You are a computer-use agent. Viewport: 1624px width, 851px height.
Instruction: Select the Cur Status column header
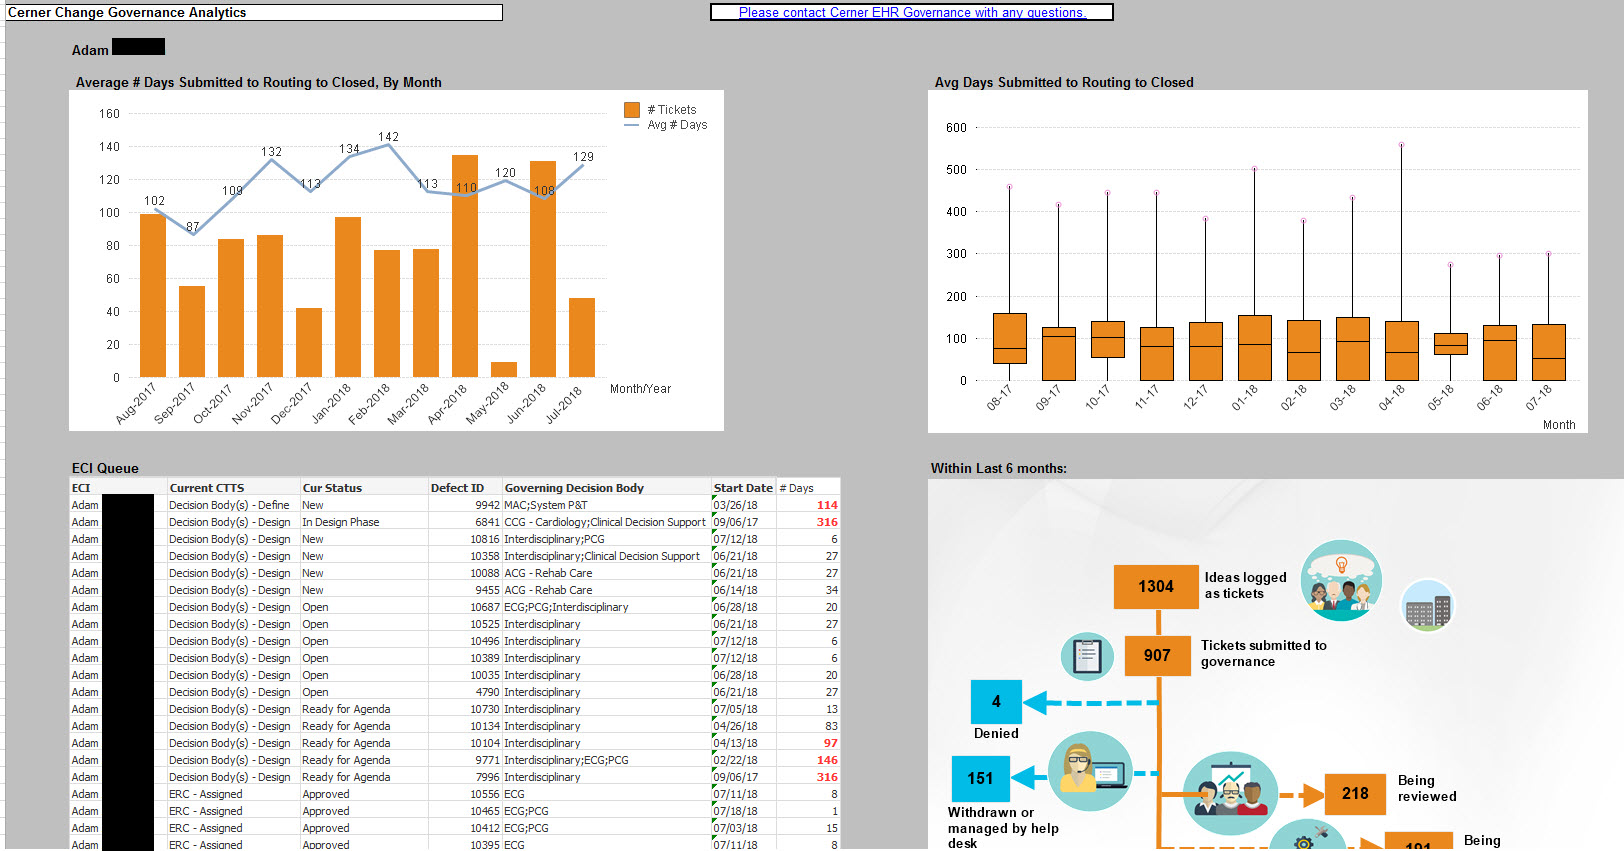(x=364, y=488)
